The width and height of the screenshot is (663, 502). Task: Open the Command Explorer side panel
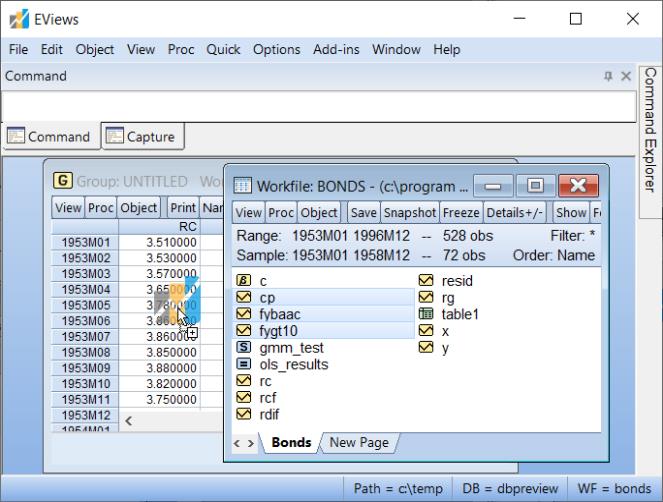tap(650, 130)
